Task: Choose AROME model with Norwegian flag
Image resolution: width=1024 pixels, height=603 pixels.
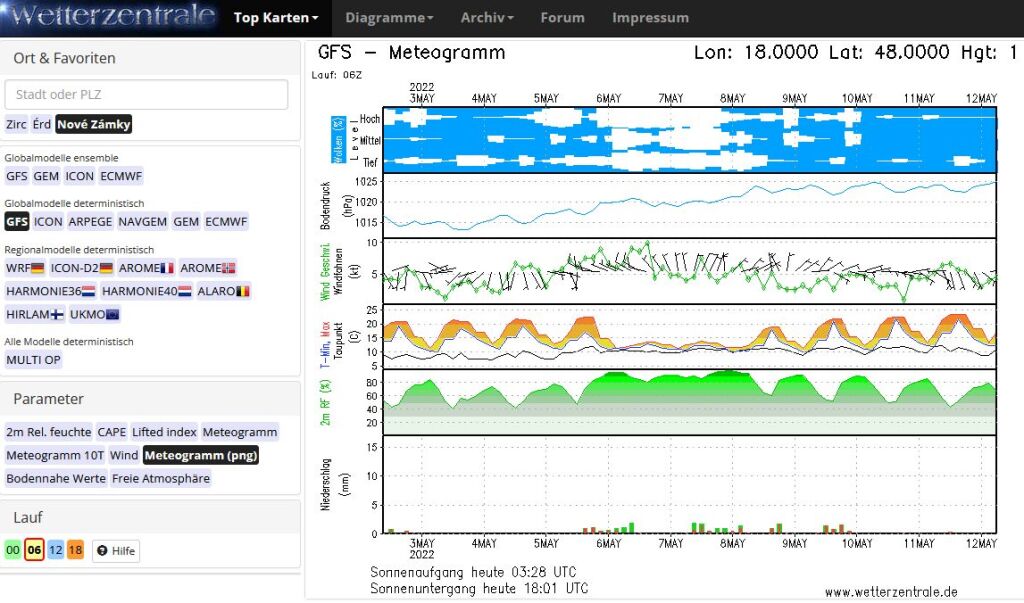Action: 208,268
